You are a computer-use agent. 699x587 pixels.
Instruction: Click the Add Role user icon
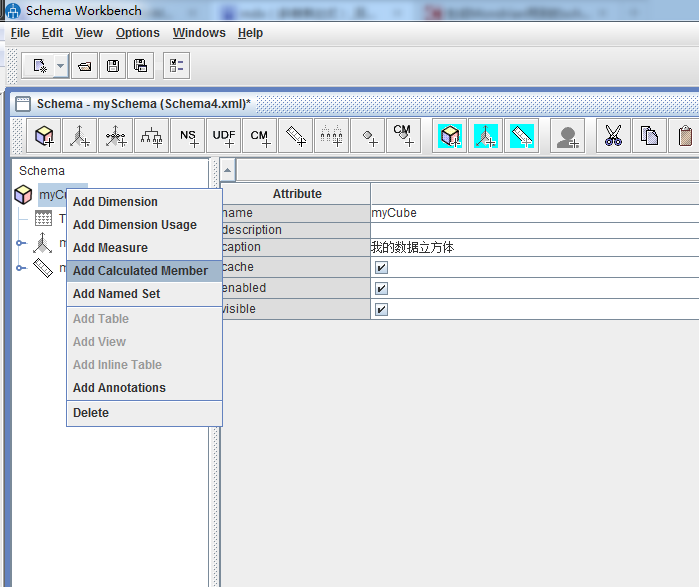pyautogui.click(x=567, y=136)
